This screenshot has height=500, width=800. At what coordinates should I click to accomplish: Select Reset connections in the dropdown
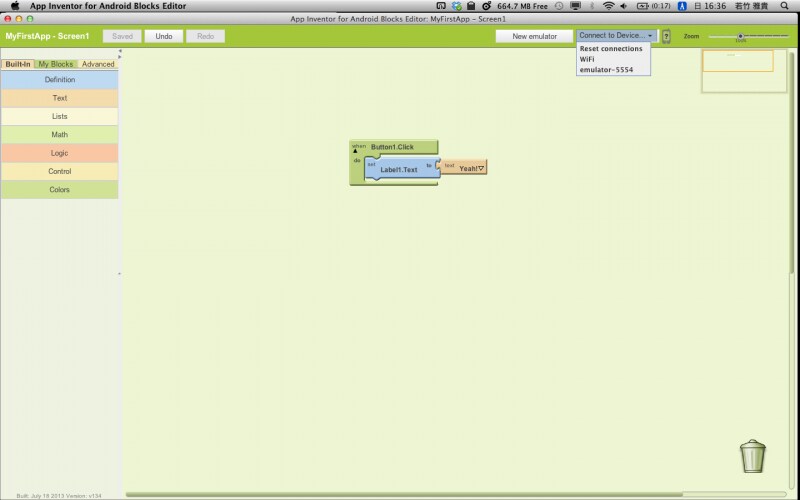click(610, 48)
